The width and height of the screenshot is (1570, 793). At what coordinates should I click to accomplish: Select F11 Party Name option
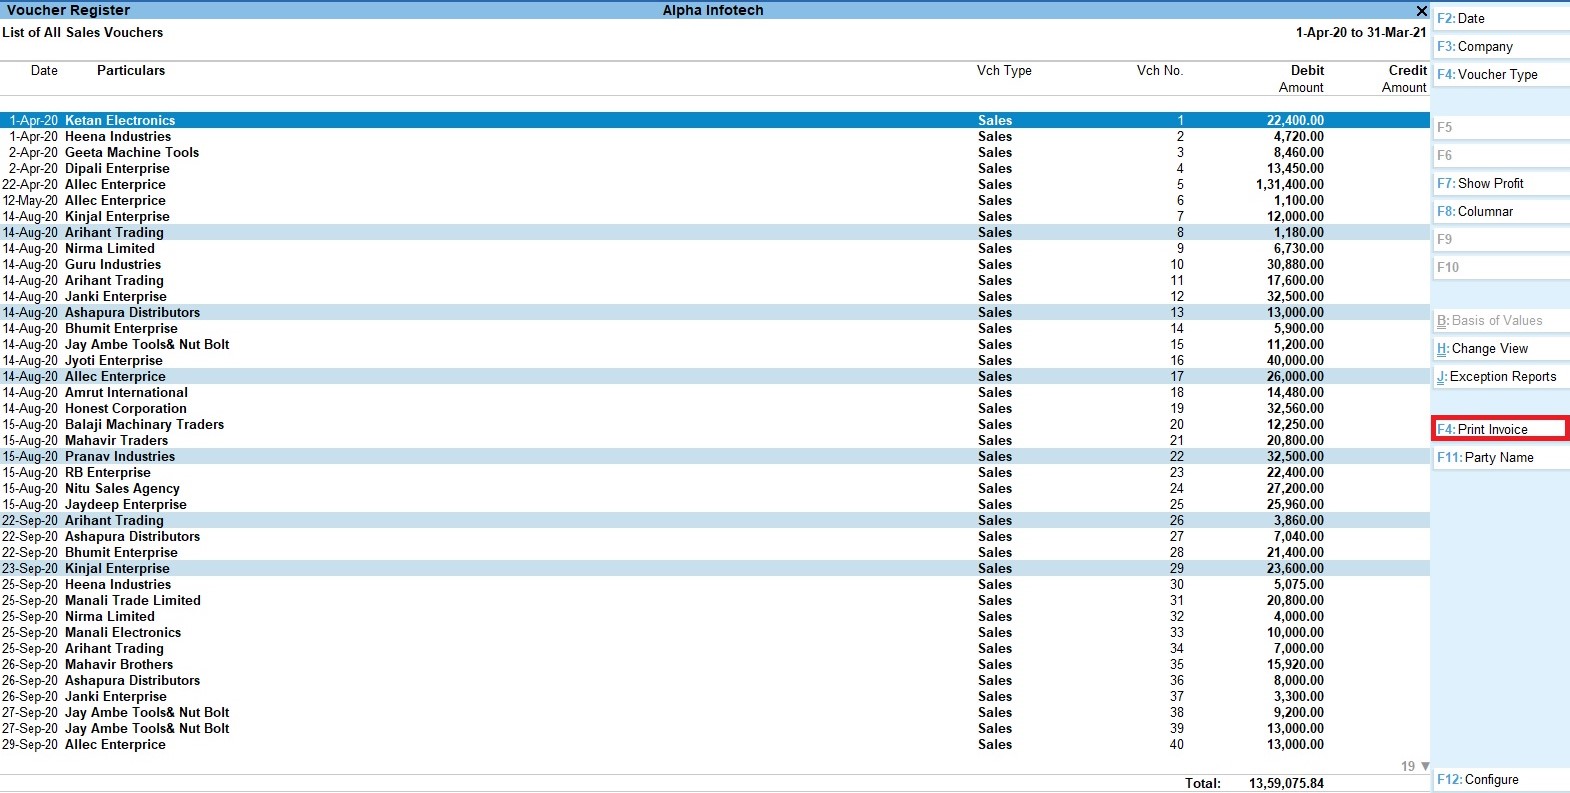tap(1500, 458)
